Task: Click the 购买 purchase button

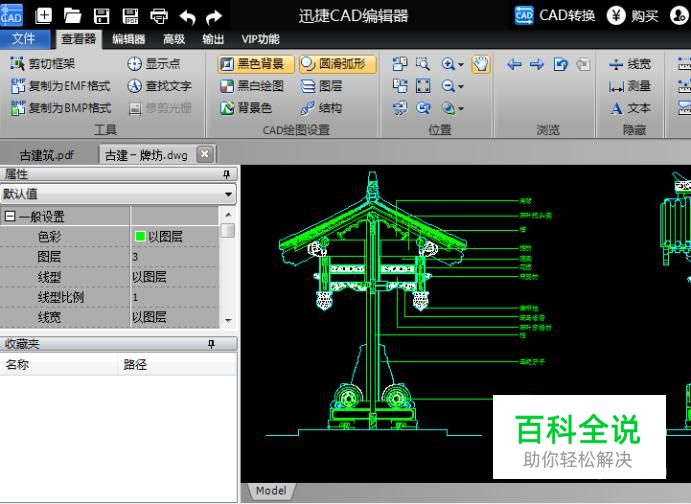Action: pos(632,16)
